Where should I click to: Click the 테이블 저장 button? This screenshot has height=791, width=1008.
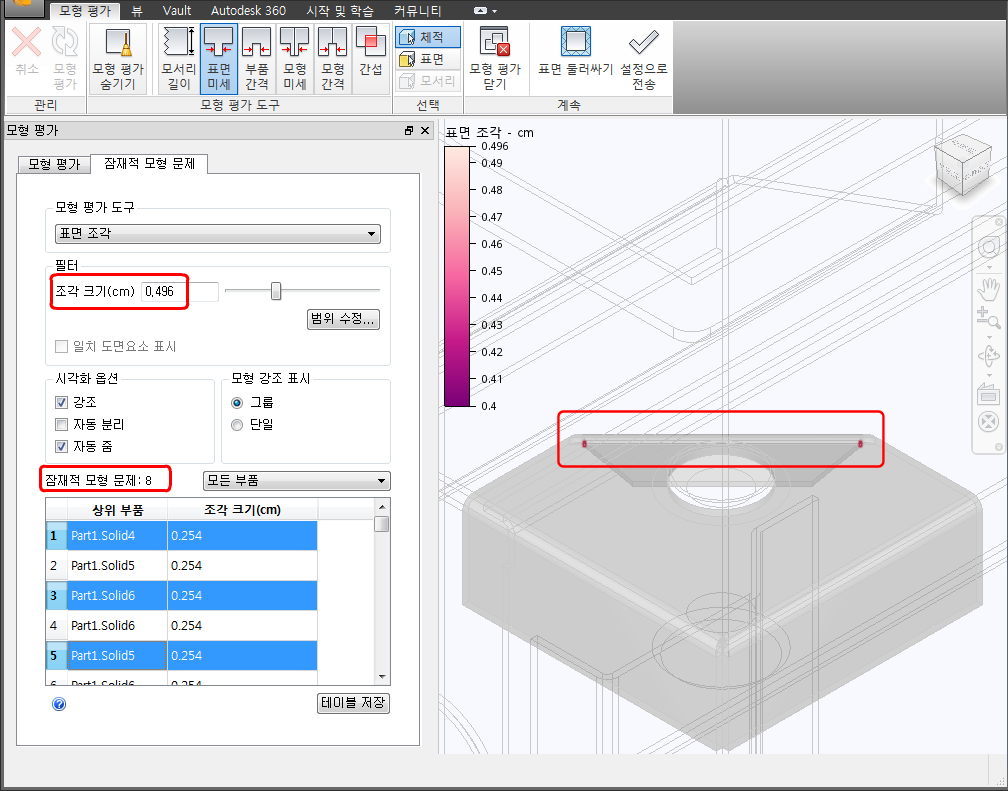point(354,703)
